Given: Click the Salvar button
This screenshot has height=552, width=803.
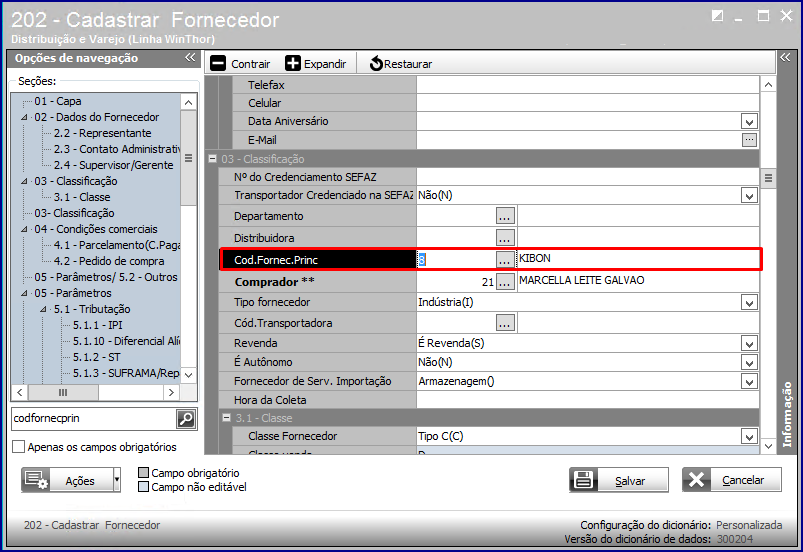Looking at the screenshot, I should pos(619,480).
